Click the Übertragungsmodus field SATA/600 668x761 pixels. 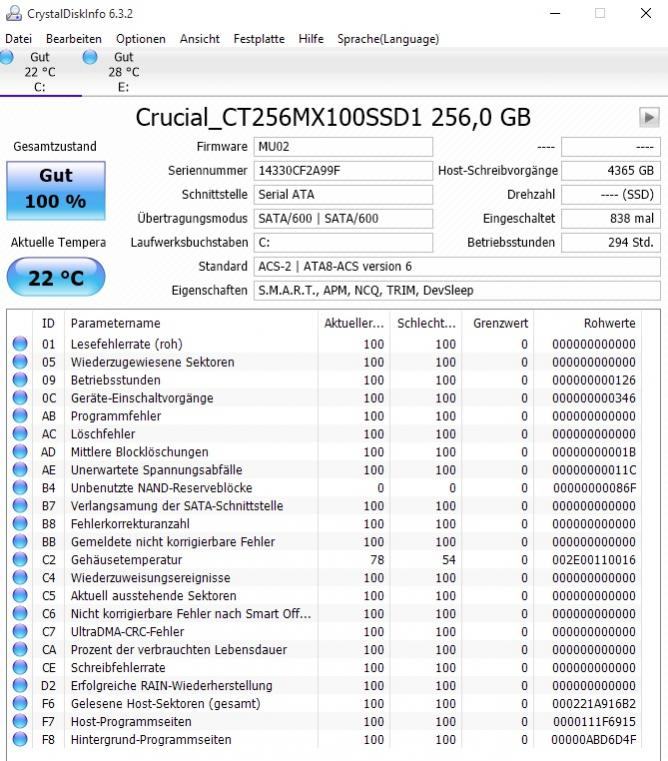343,218
